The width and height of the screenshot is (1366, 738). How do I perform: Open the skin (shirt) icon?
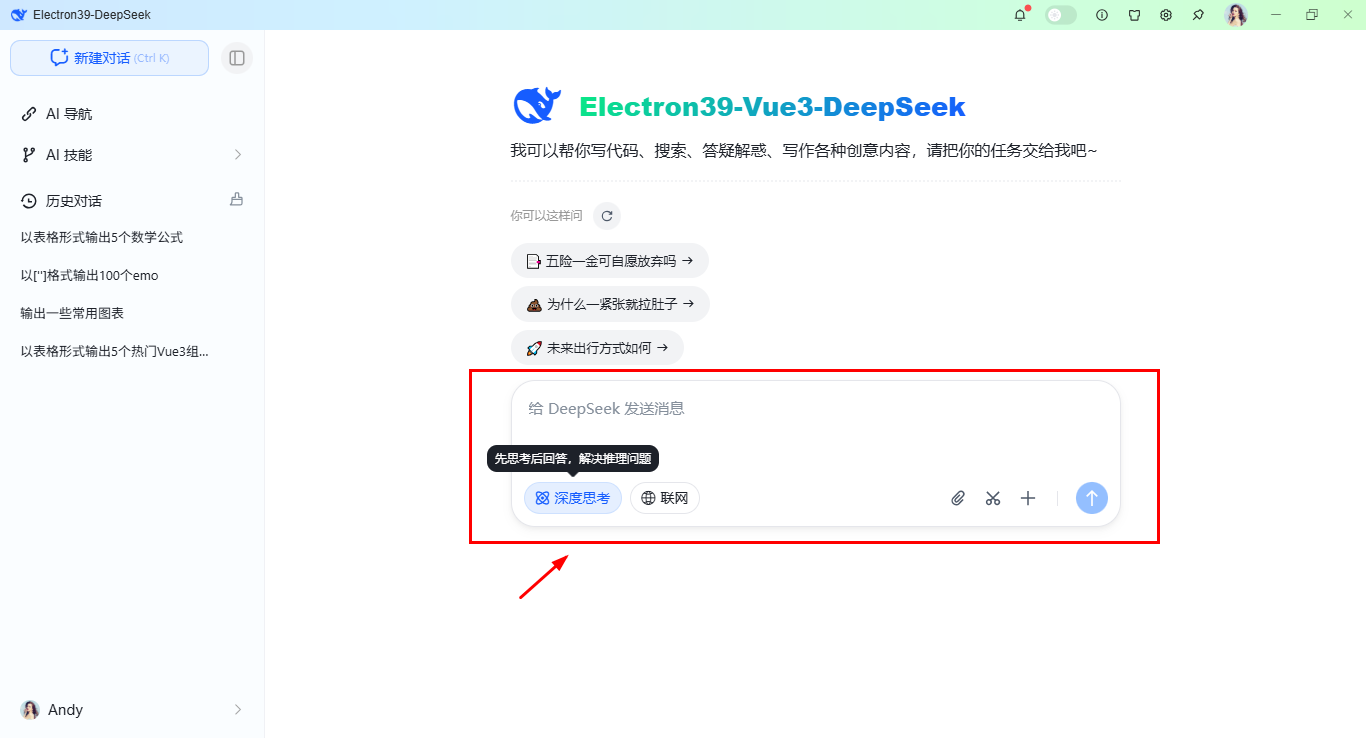(x=1134, y=15)
